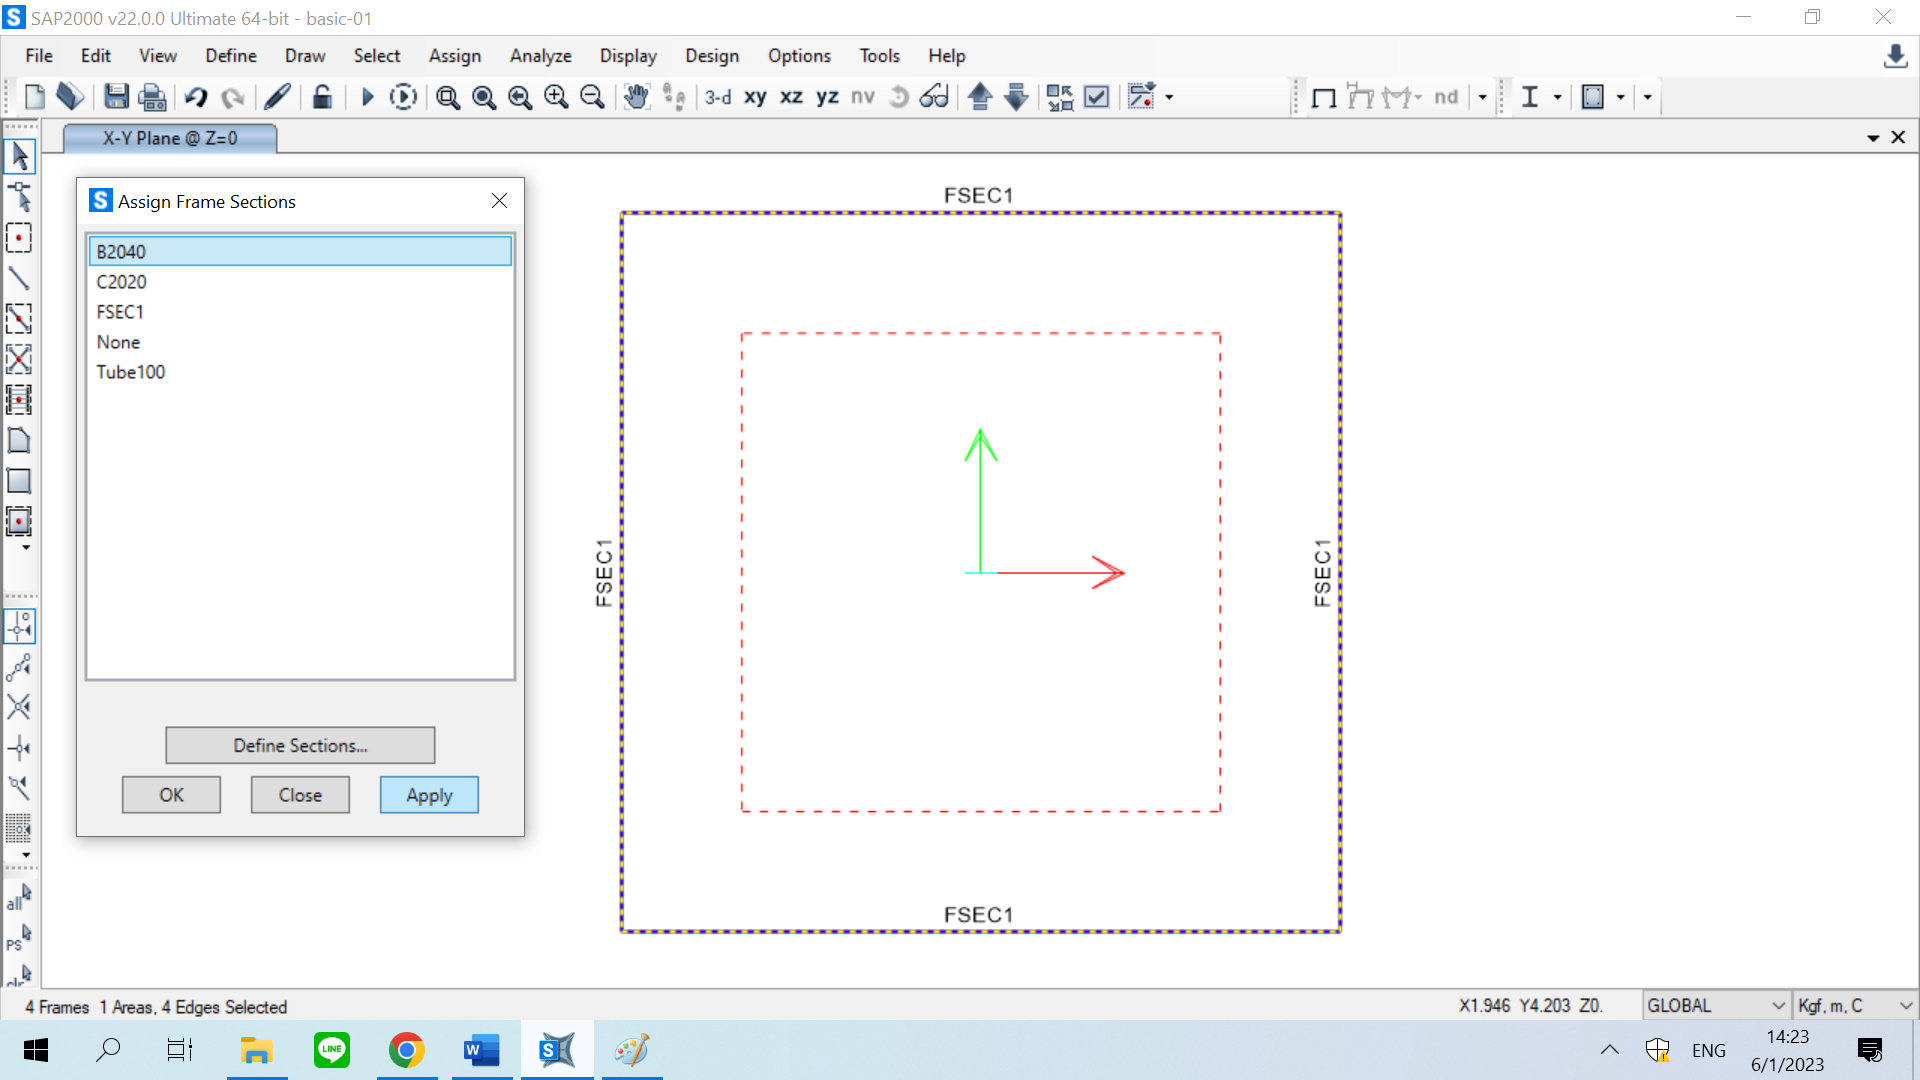Switch to 3-d view
Viewport: 1920px width, 1080px height.
tap(717, 97)
